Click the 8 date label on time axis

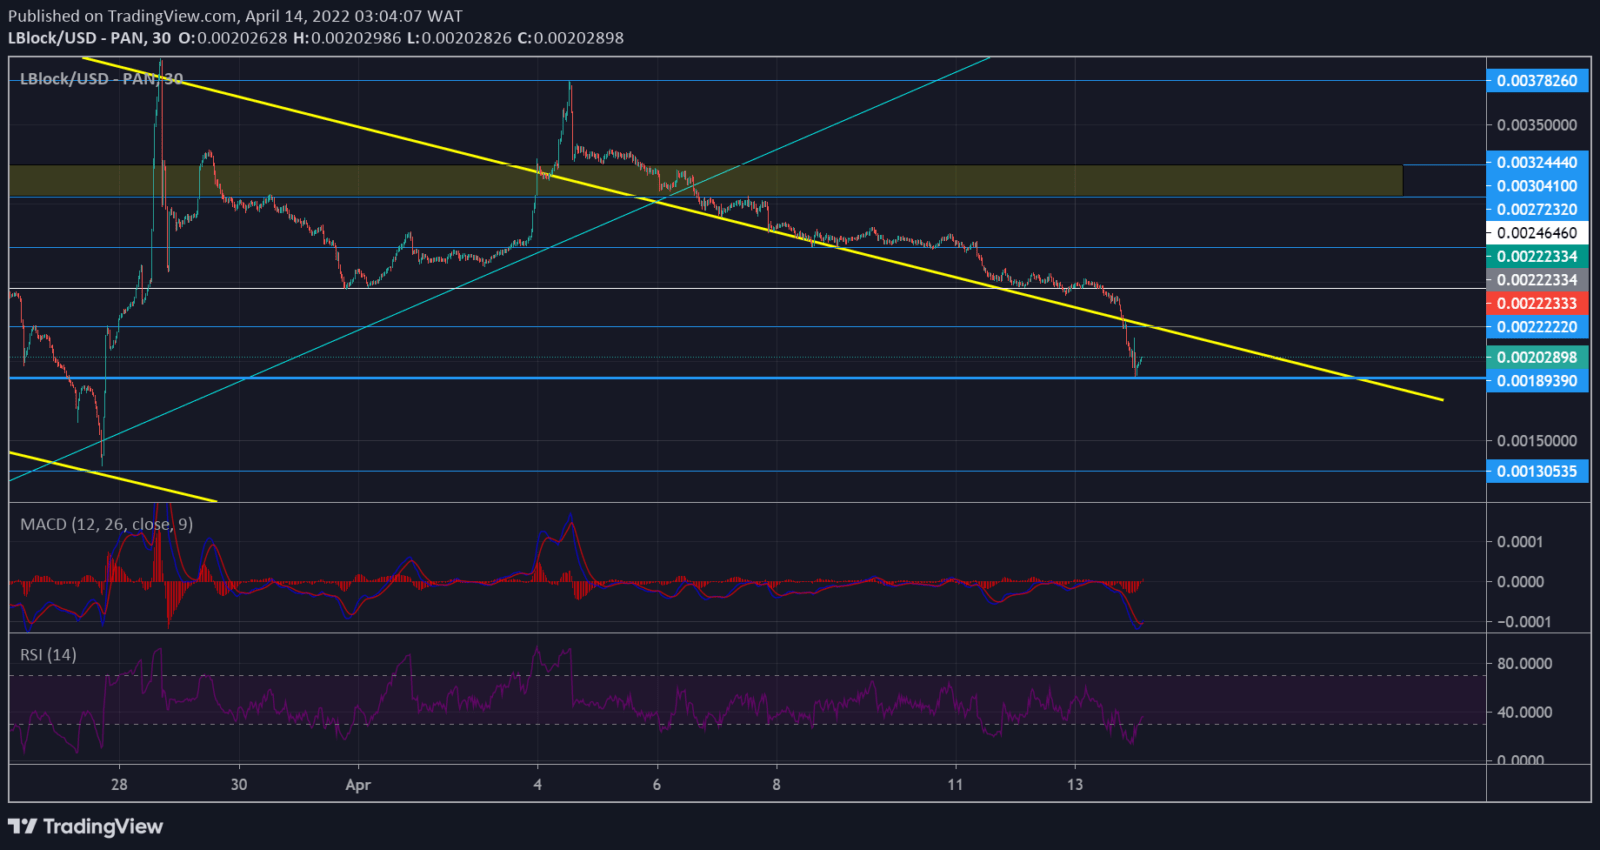point(776,784)
